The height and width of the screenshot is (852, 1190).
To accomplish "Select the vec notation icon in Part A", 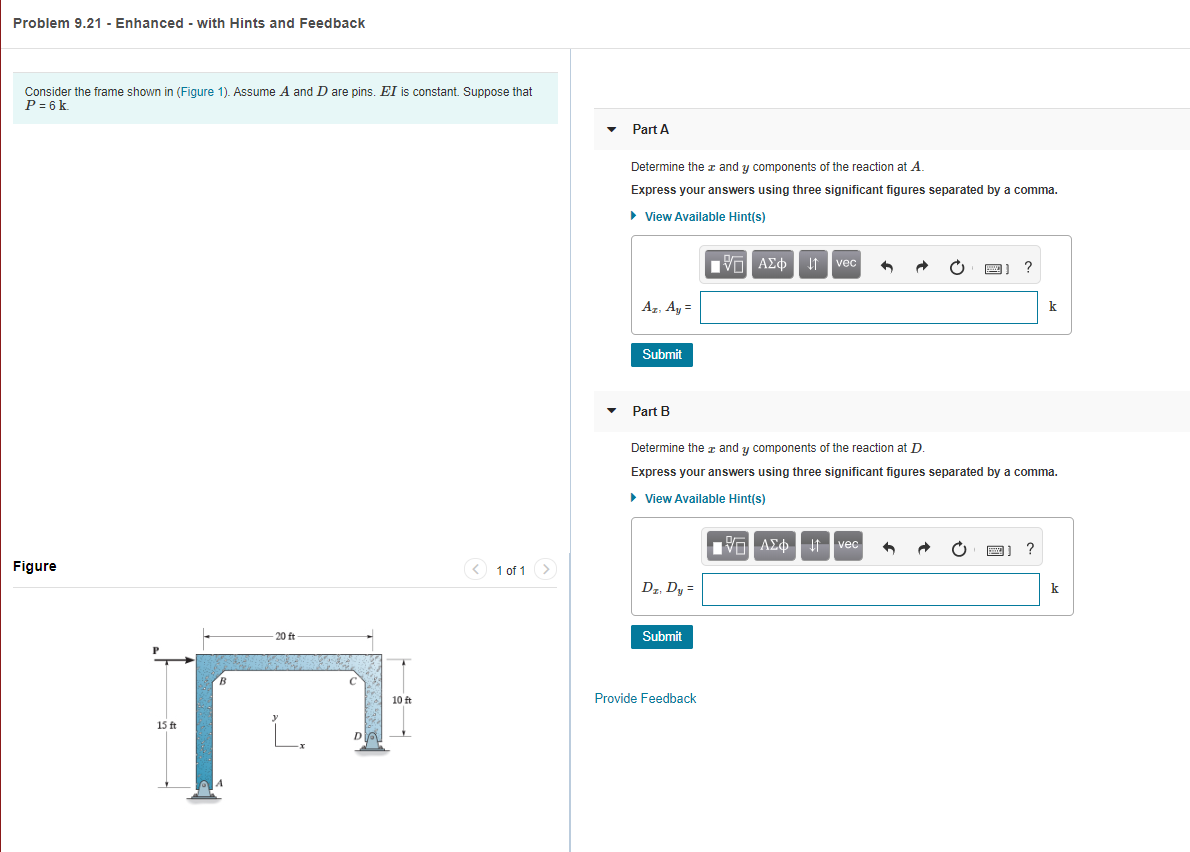I will click(845, 264).
